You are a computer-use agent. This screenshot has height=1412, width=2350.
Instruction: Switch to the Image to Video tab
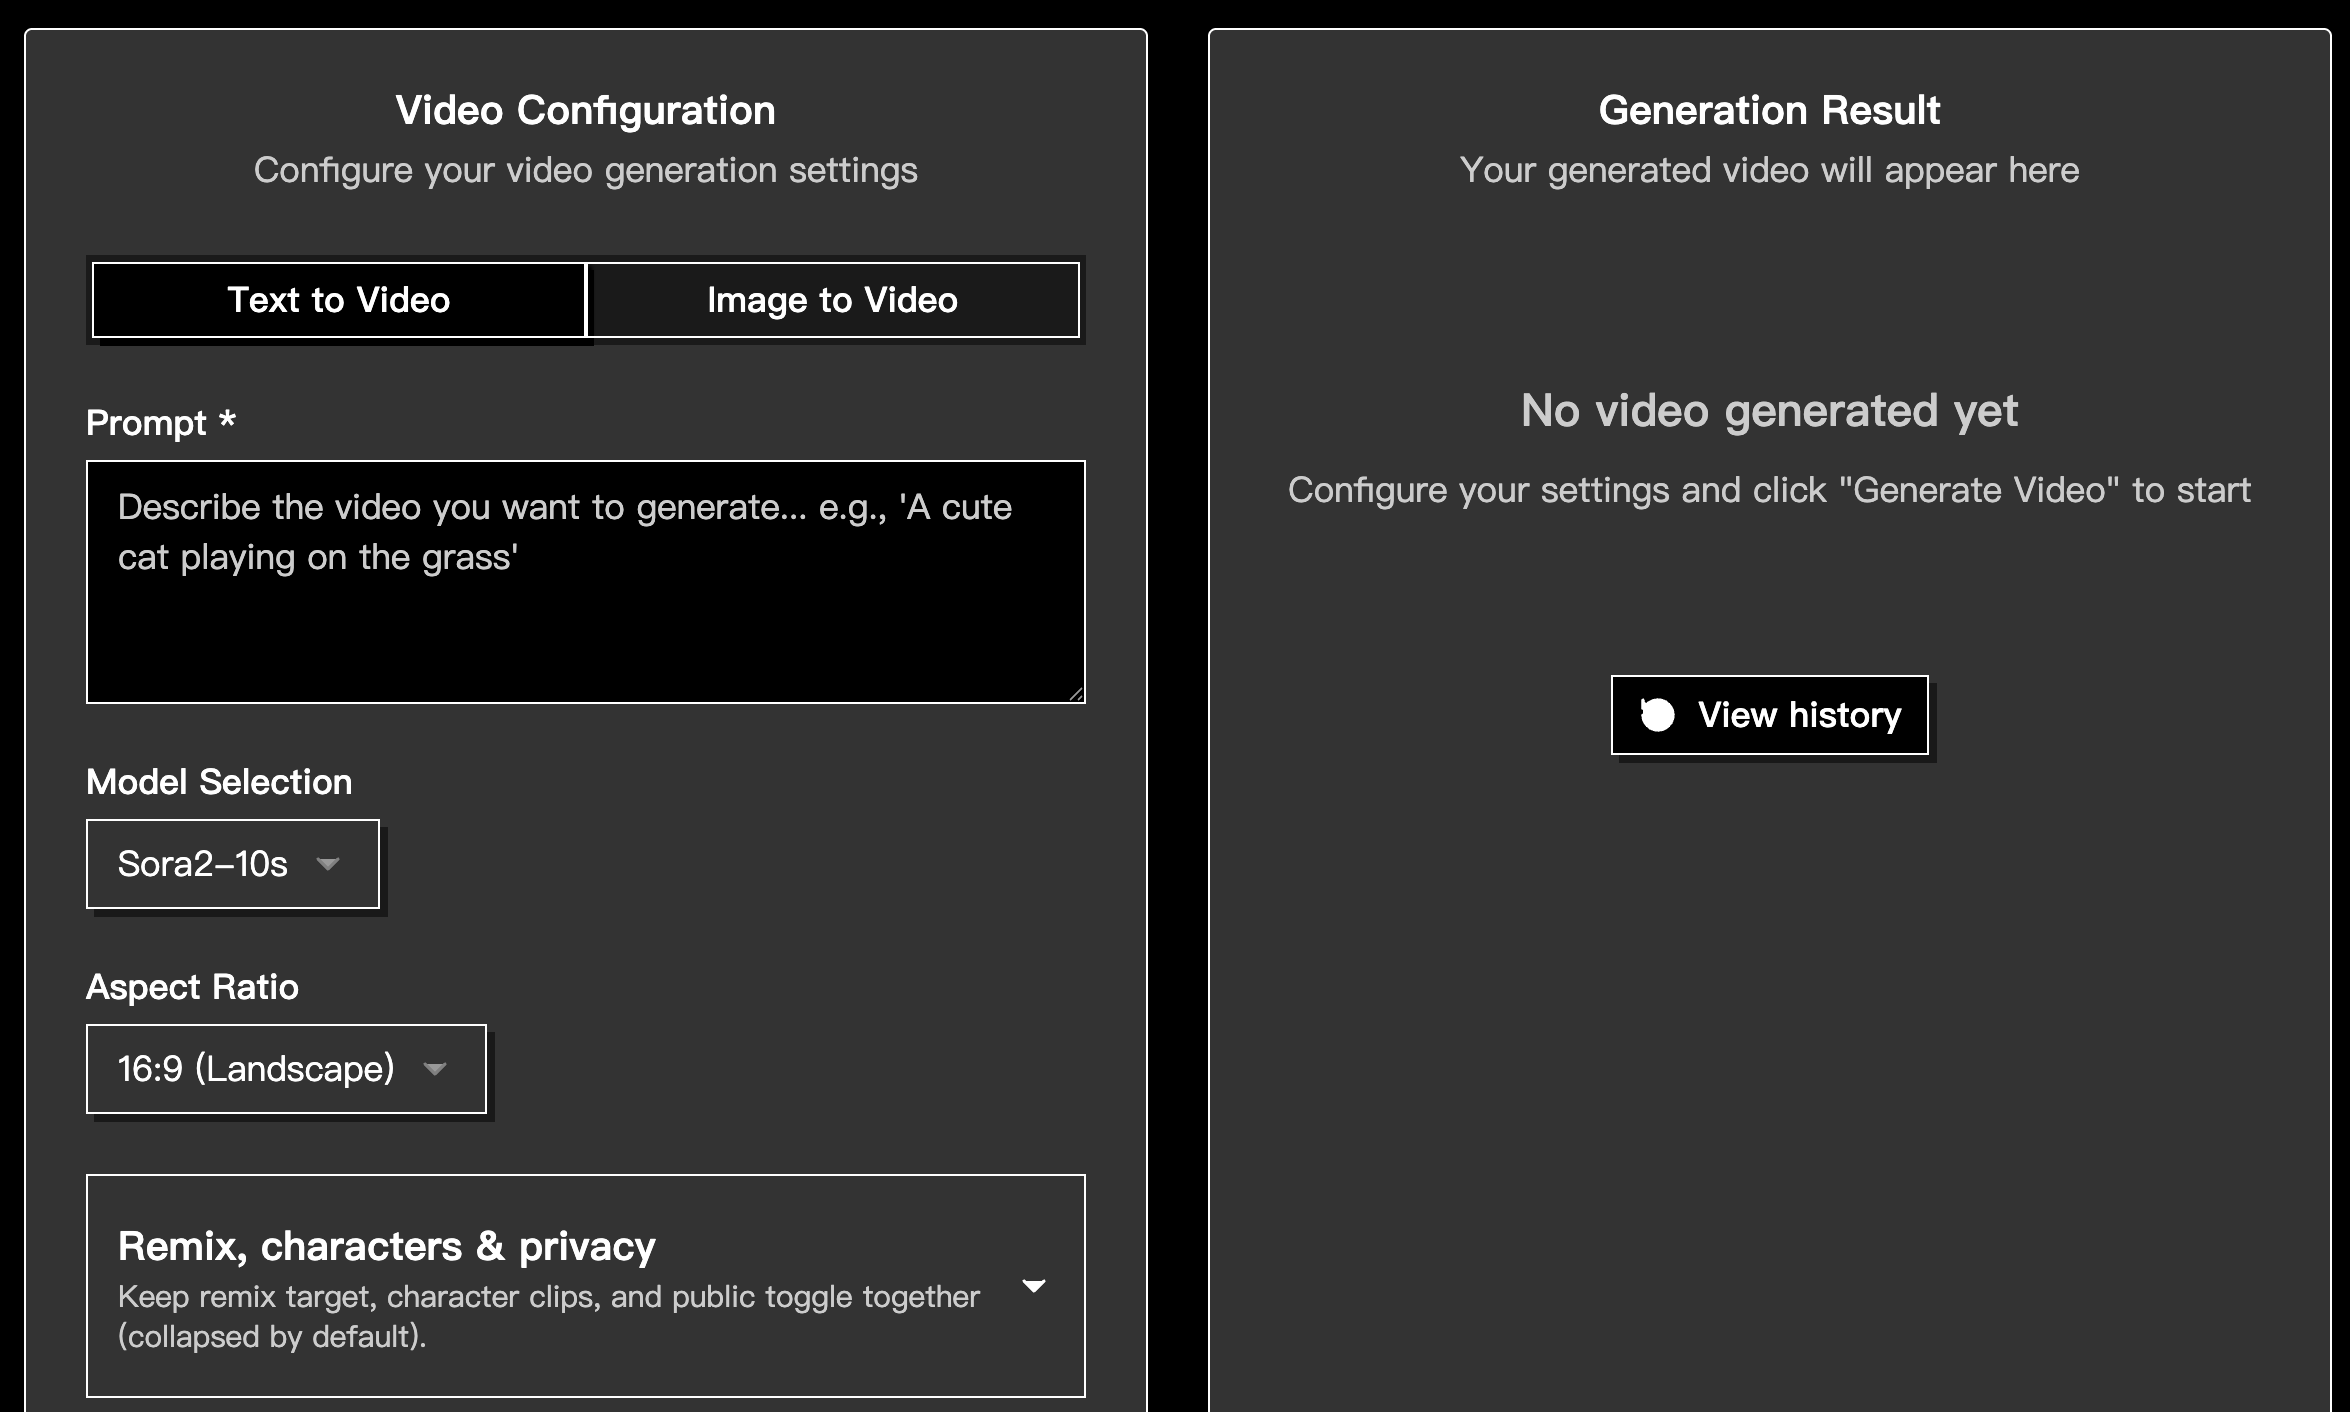(x=832, y=300)
